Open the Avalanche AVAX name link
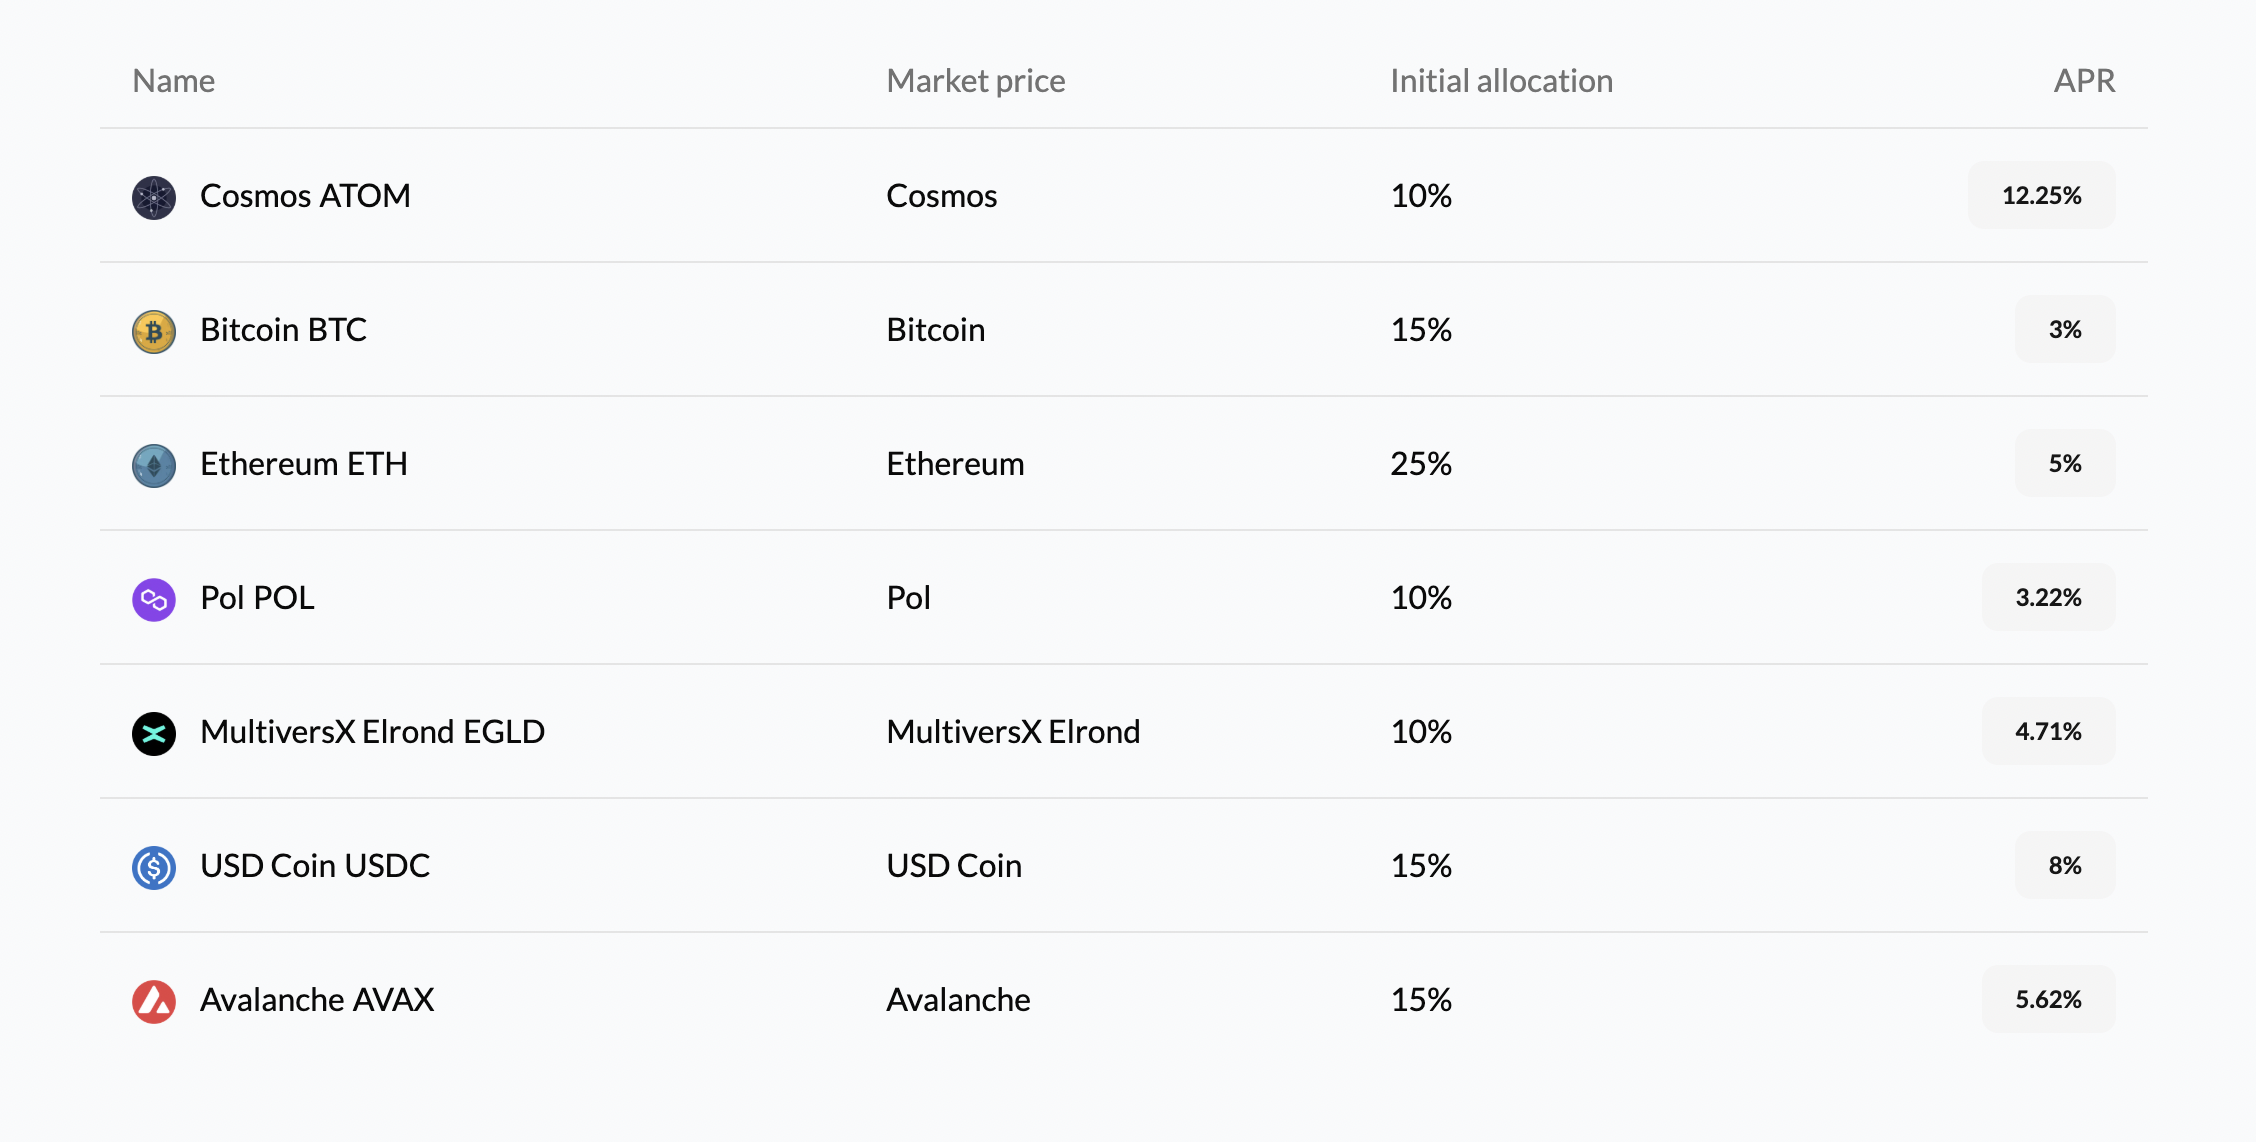 (317, 1000)
